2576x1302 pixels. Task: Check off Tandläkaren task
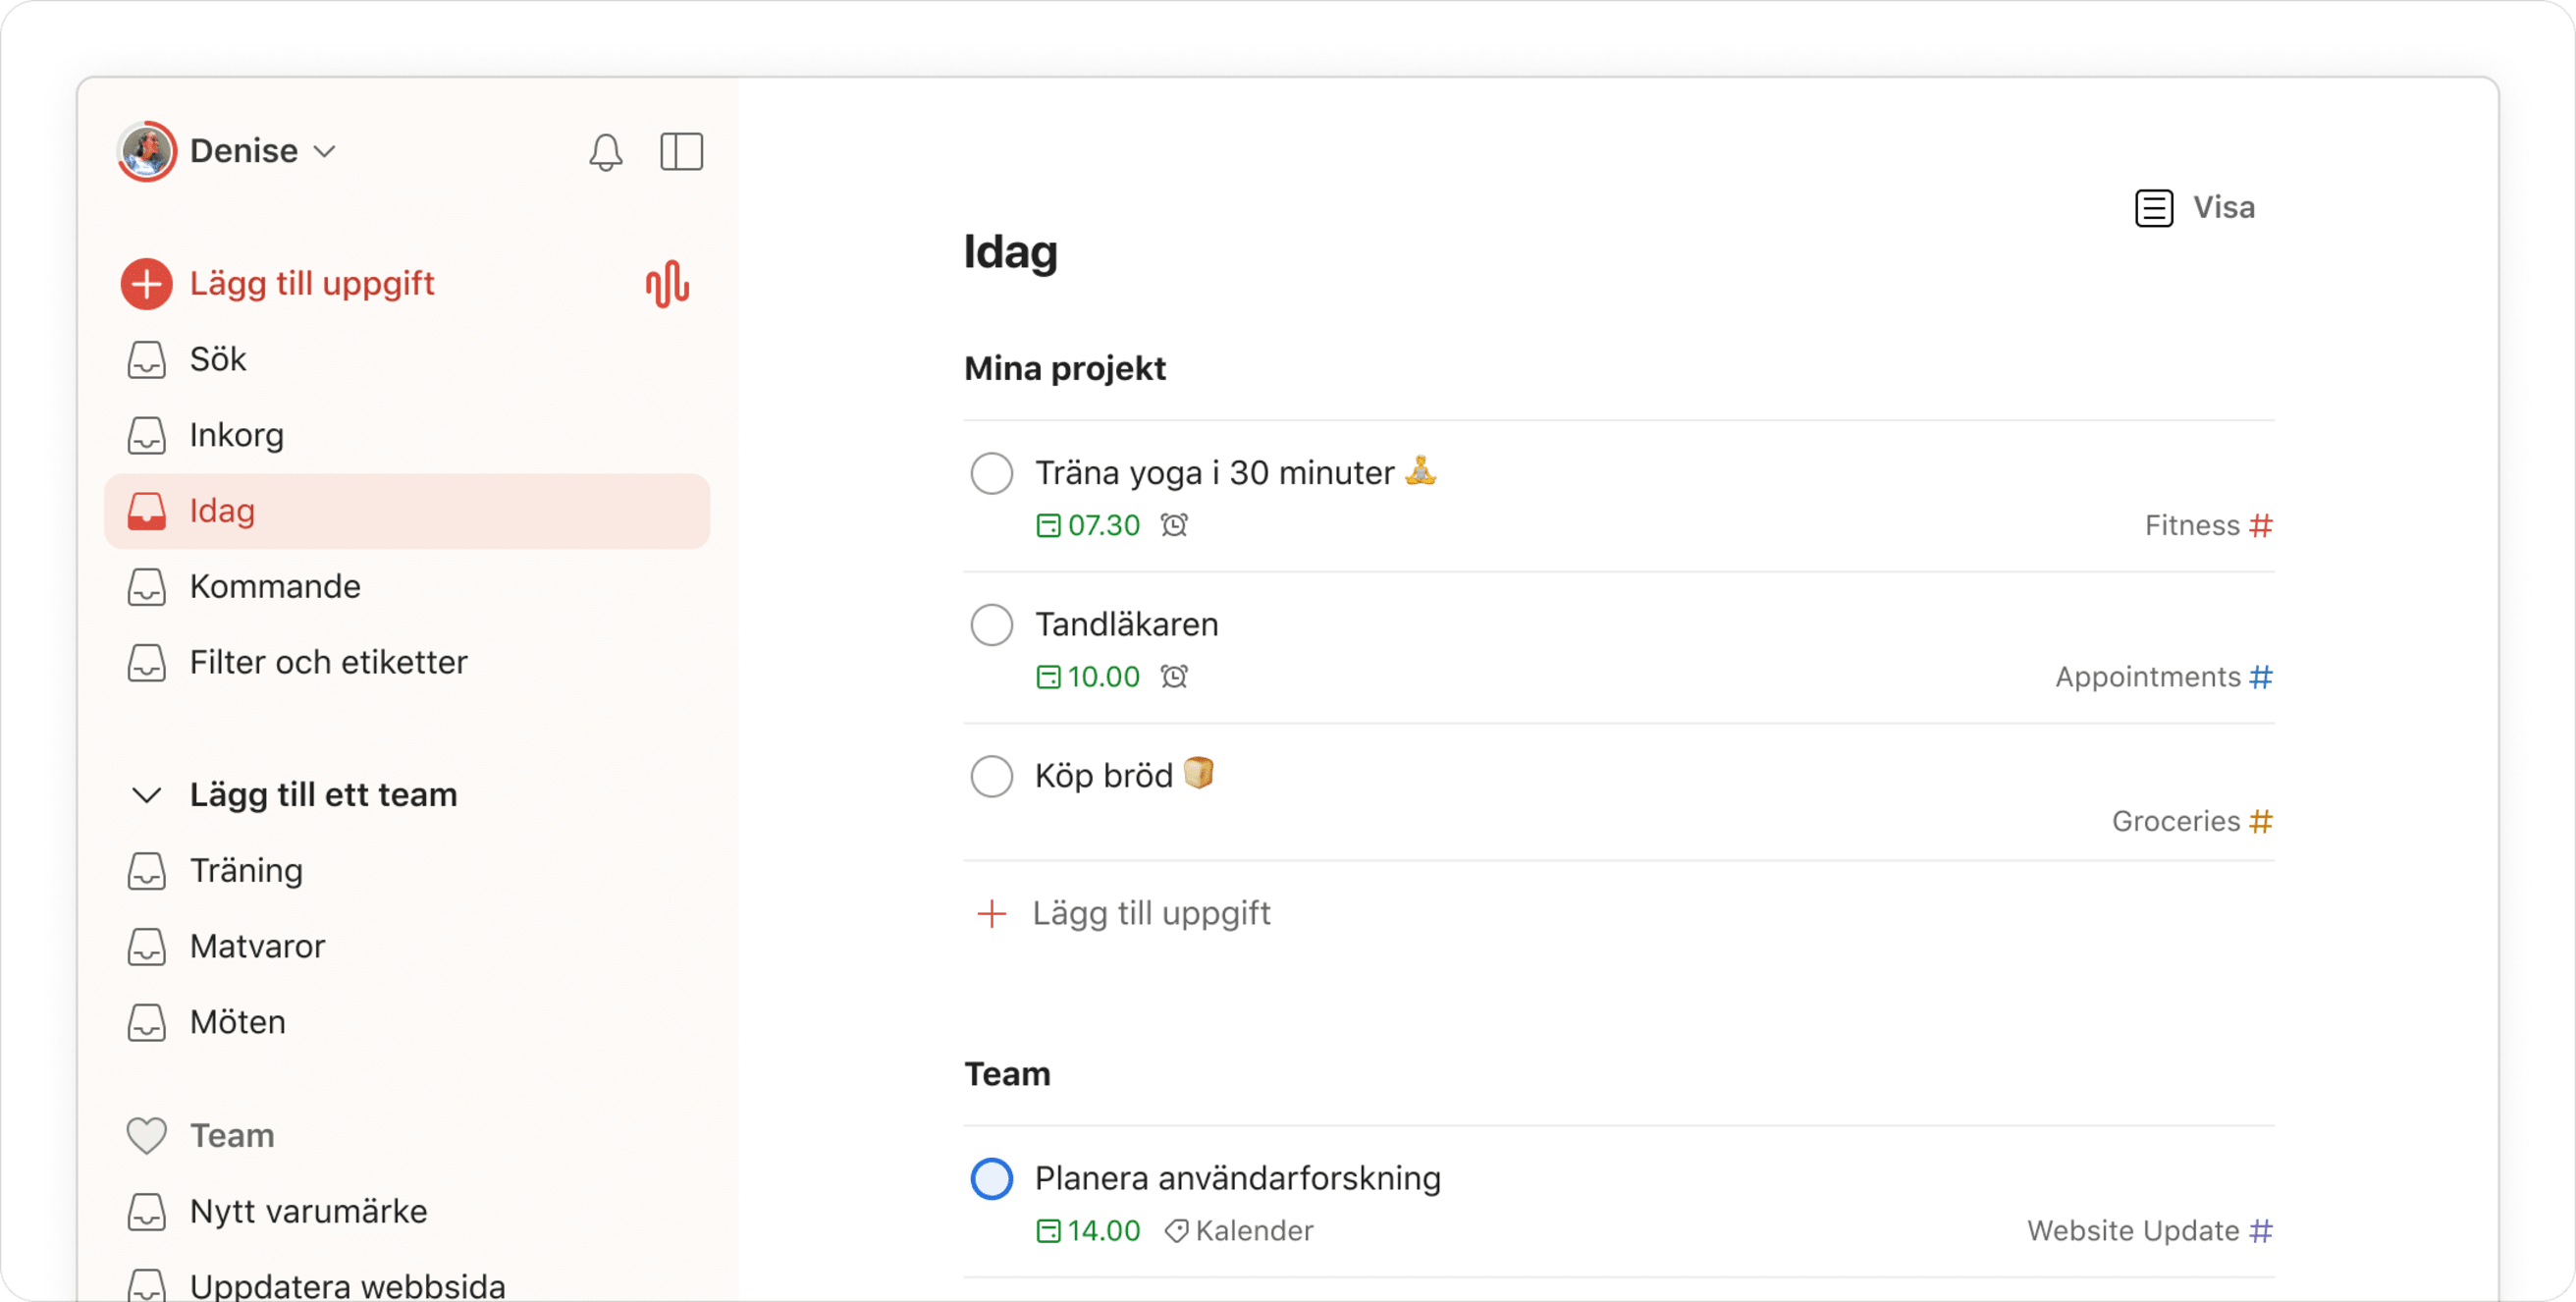991,625
